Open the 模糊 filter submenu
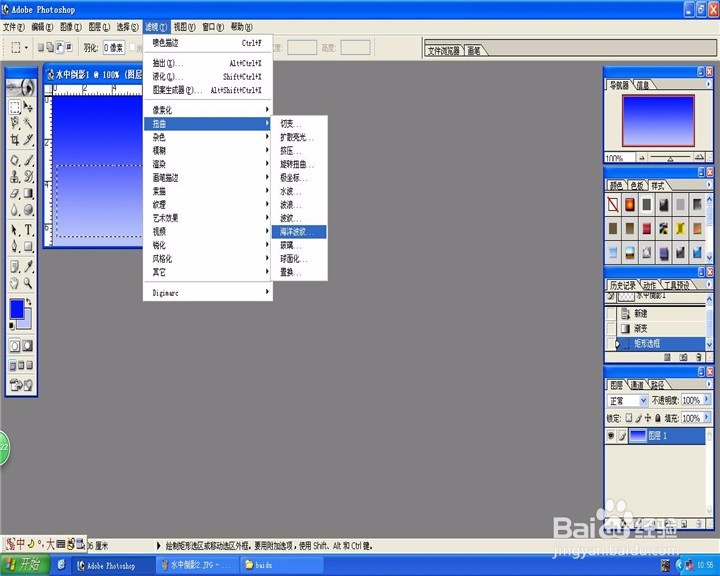The image size is (720, 576). [208, 150]
